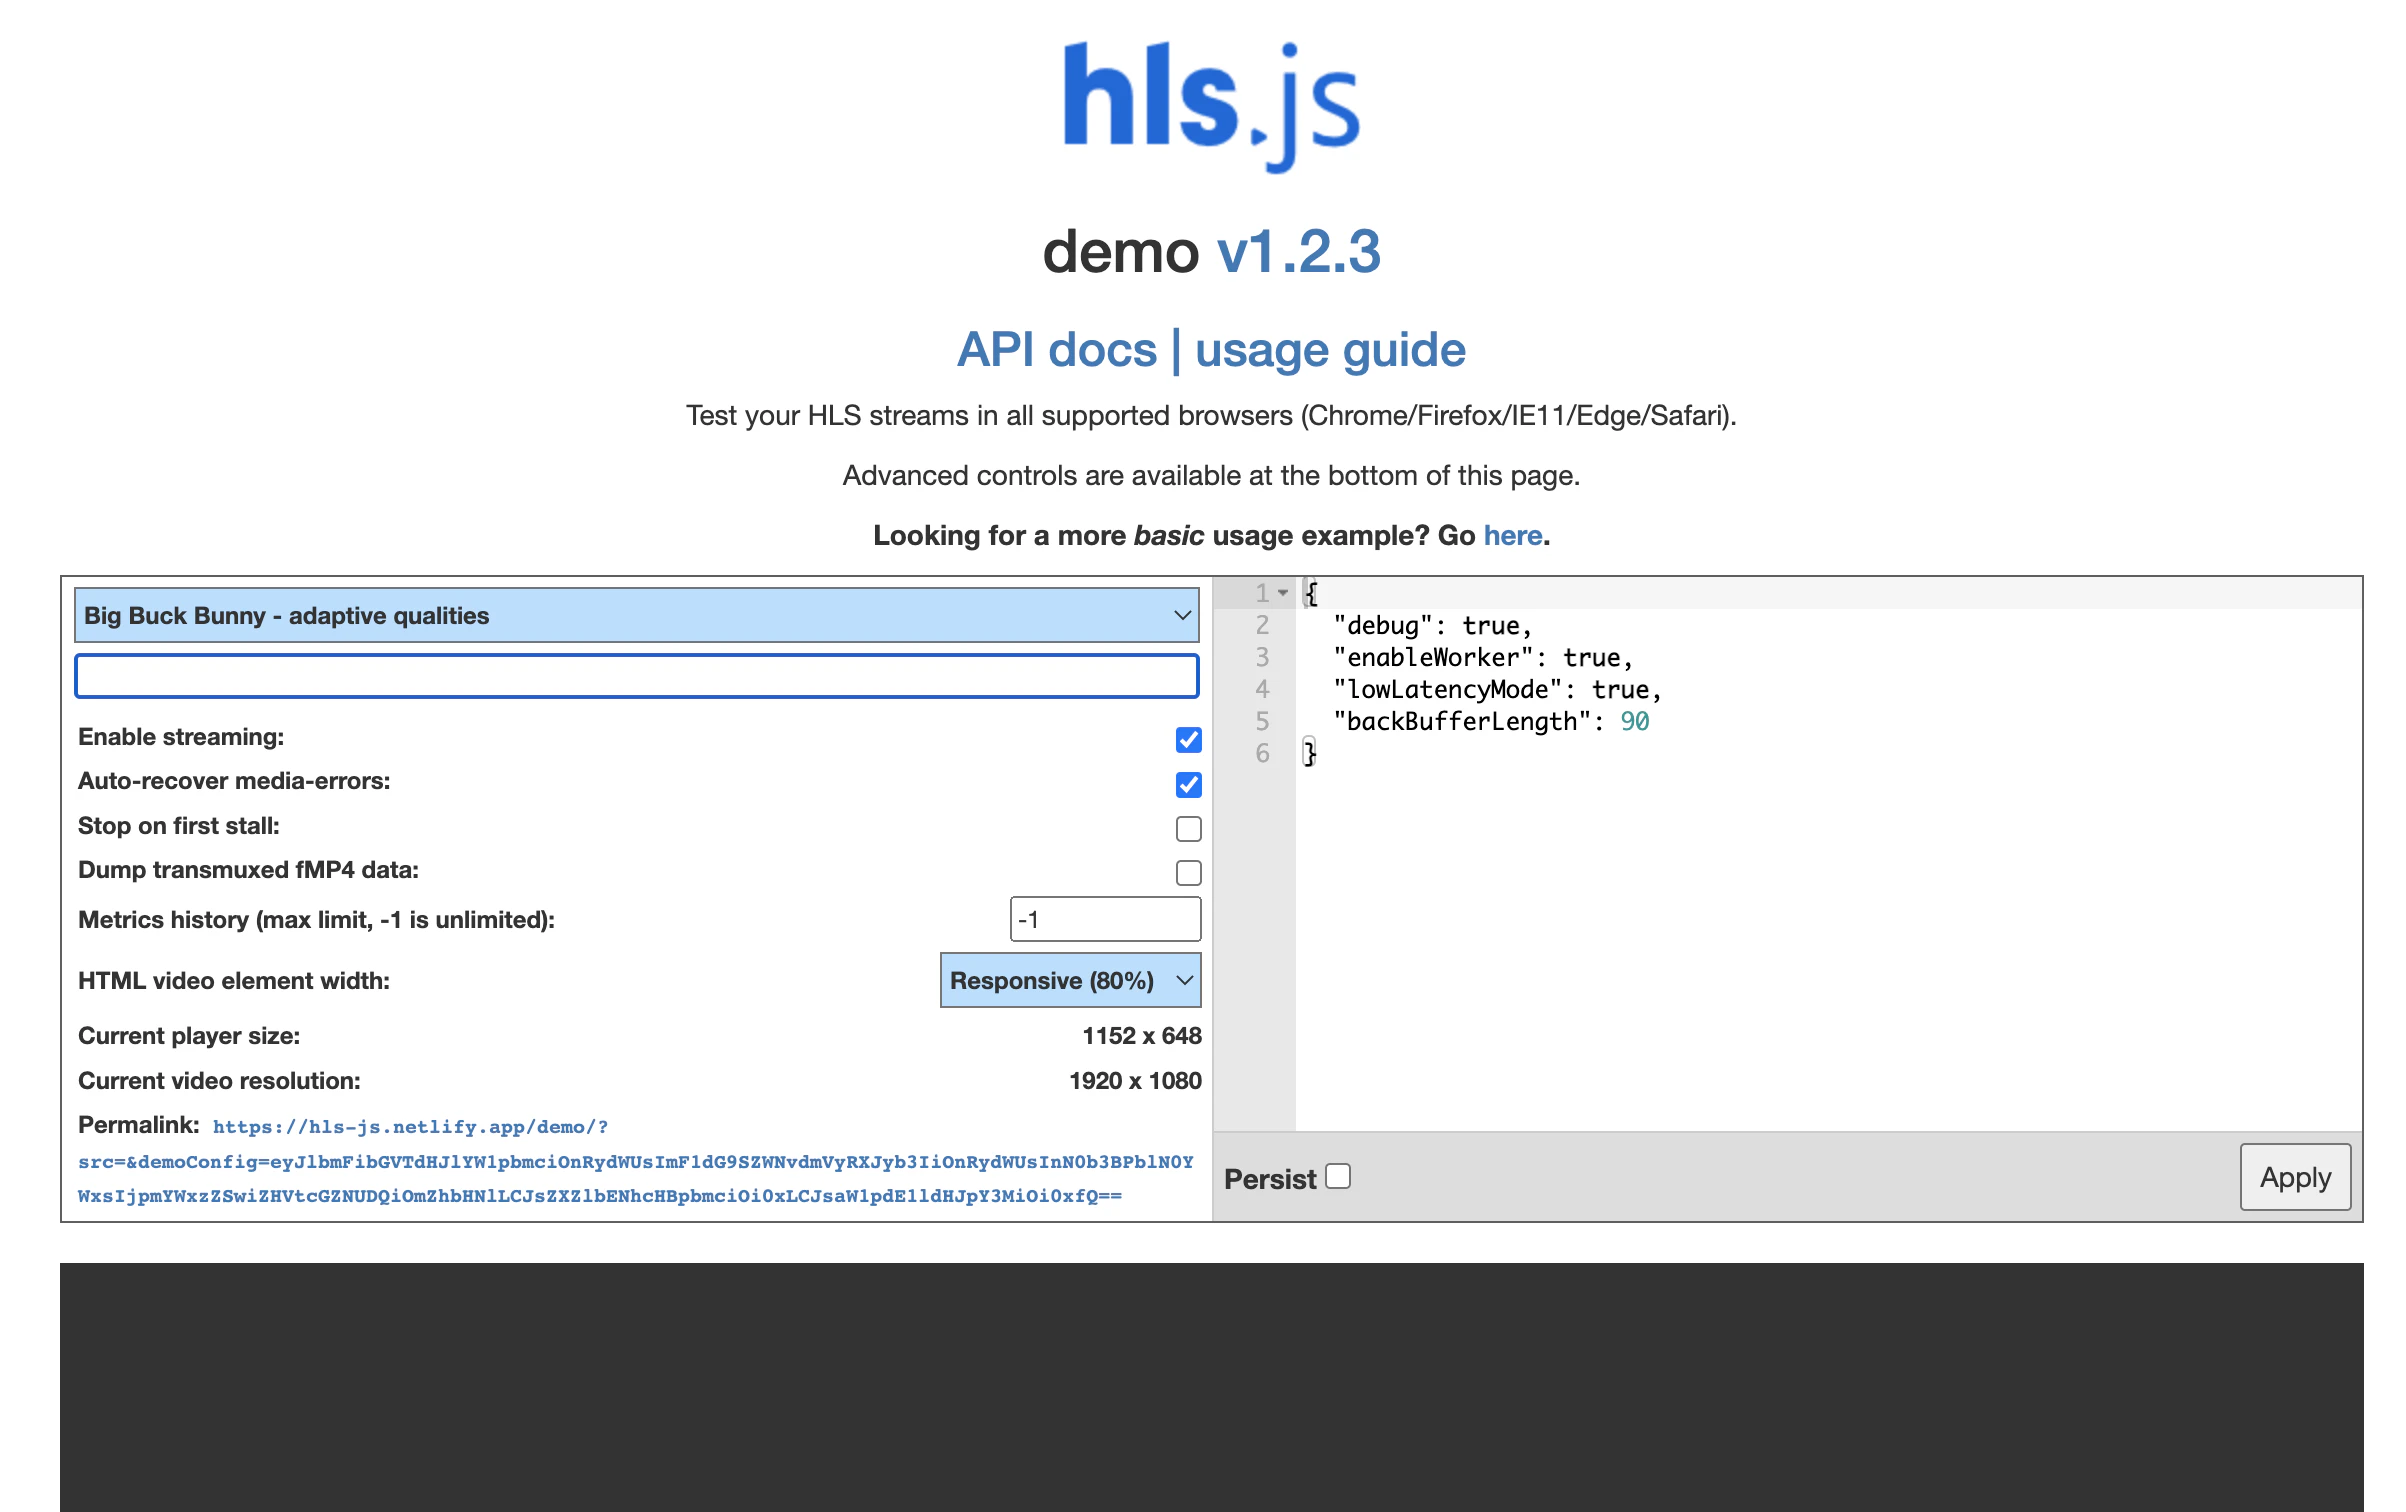Image resolution: width=2406 pixels, height=1512 pixels.
Task: Uncheck the Enable streaming checkbox
Action: pyautogui.click(x=1188, y=740)
